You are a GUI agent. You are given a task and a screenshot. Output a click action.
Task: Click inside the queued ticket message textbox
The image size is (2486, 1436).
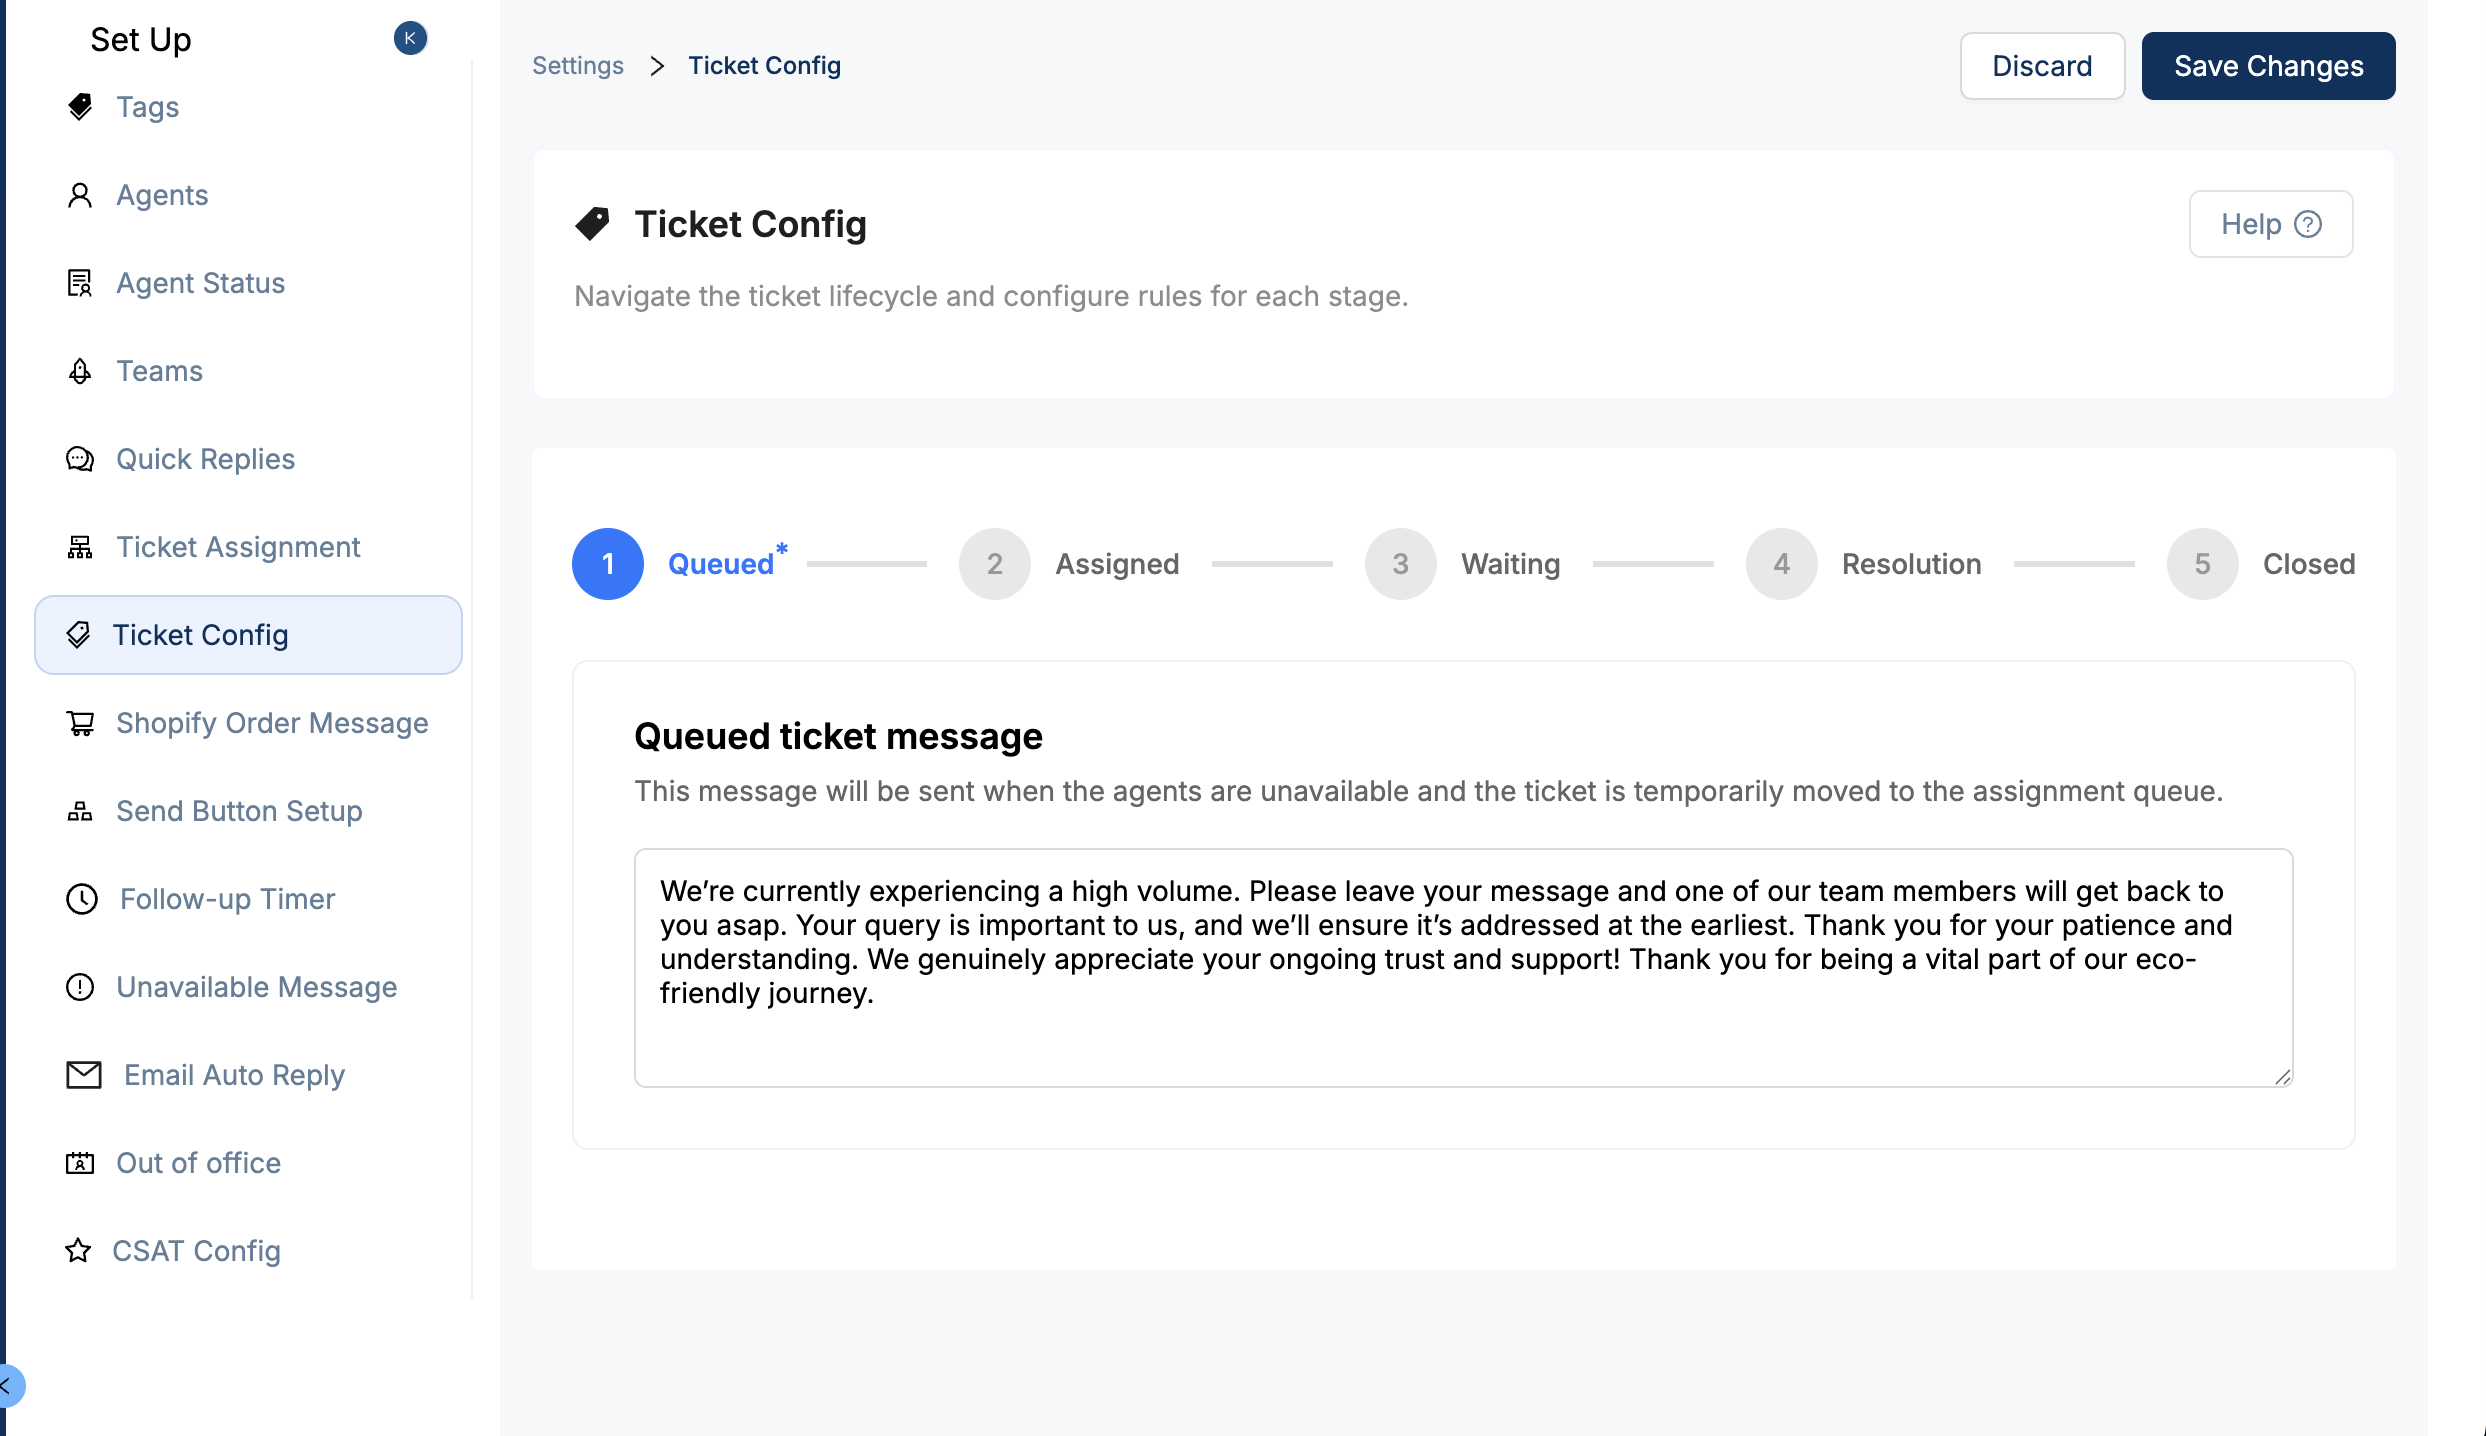tap(1462, 1040)
